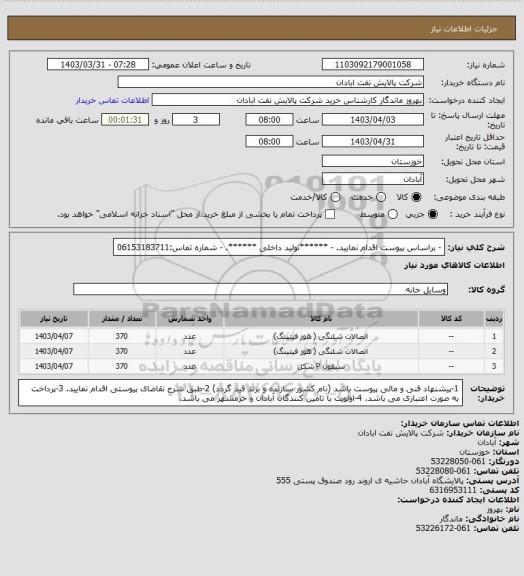The width and height of the screenshot is (524, 576).
Task: Click the جزئیات اطلاعات نیاز header title
Action: 464,29
